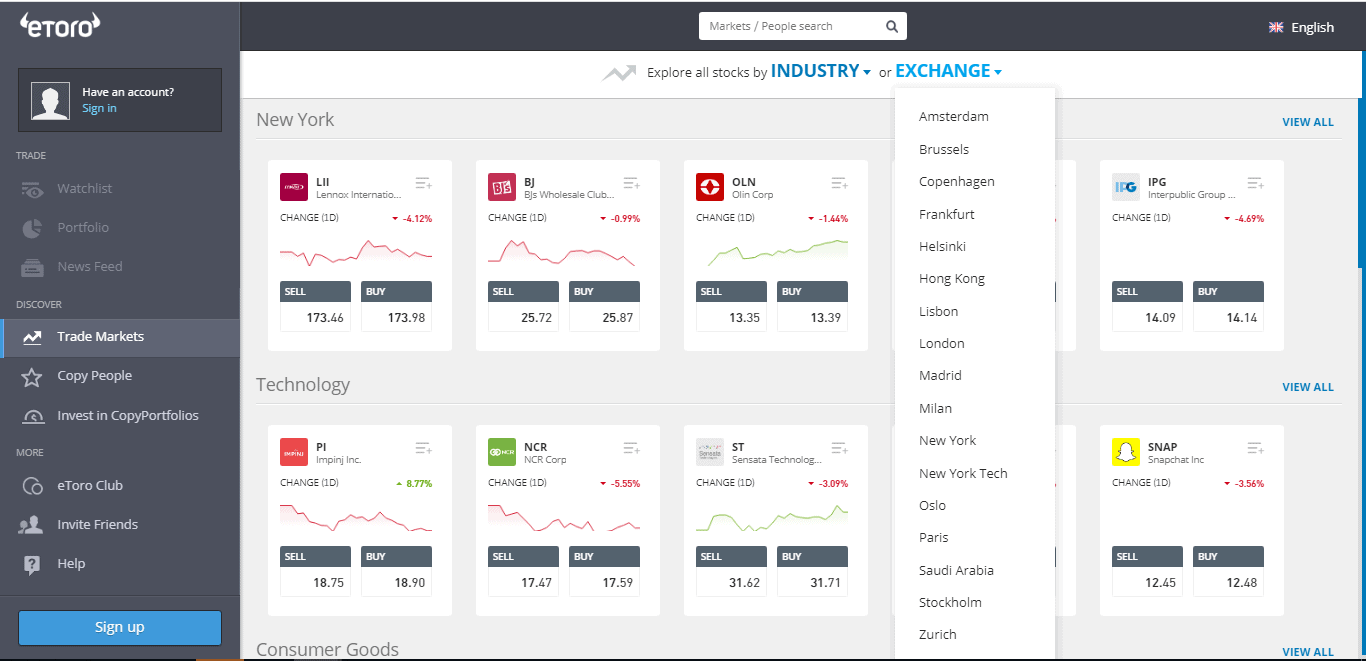Viewport: 1366px width, 661px height.
Task: Click the page vertical scrollbar
Action: (1361, 183)
